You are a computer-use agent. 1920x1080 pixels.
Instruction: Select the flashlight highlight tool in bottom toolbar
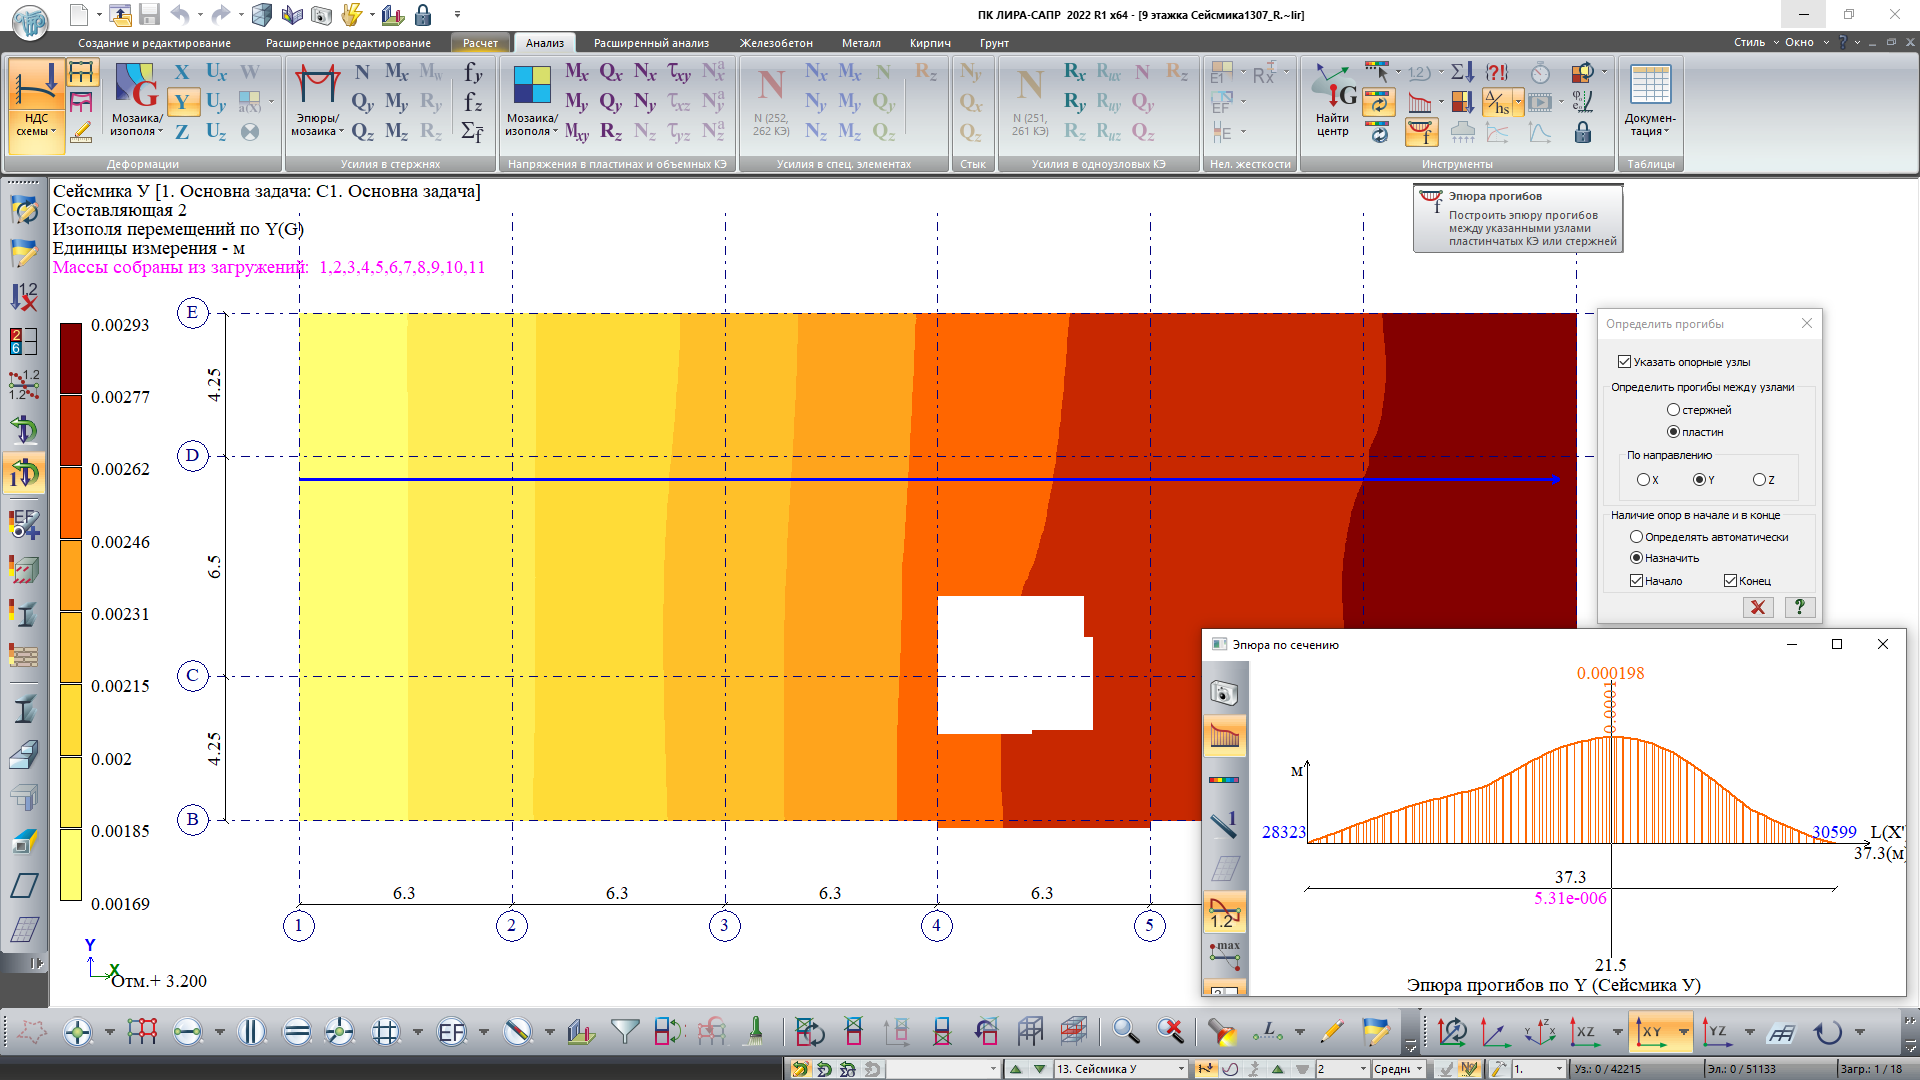pyautogui.click(x=1222, y=1031)
